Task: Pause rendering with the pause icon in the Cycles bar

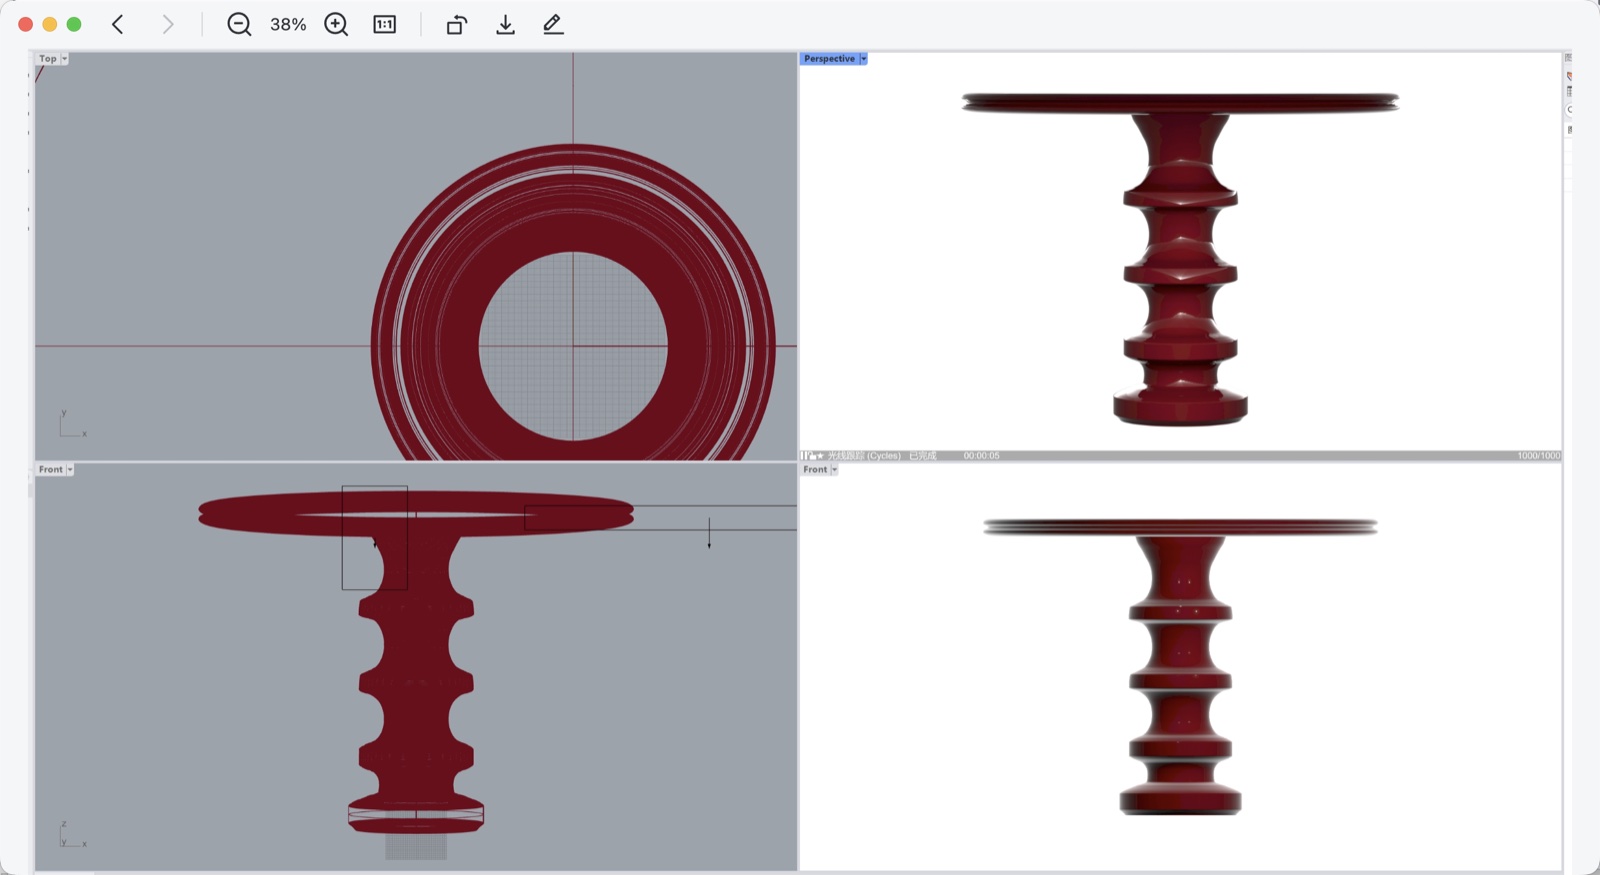Action: (x=804, y=456)
